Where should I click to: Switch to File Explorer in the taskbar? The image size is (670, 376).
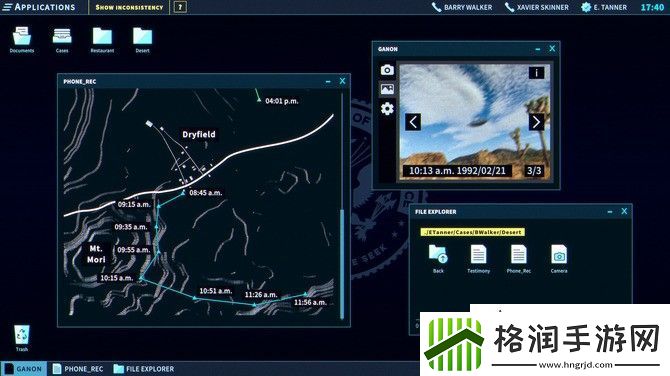point(144,369)
